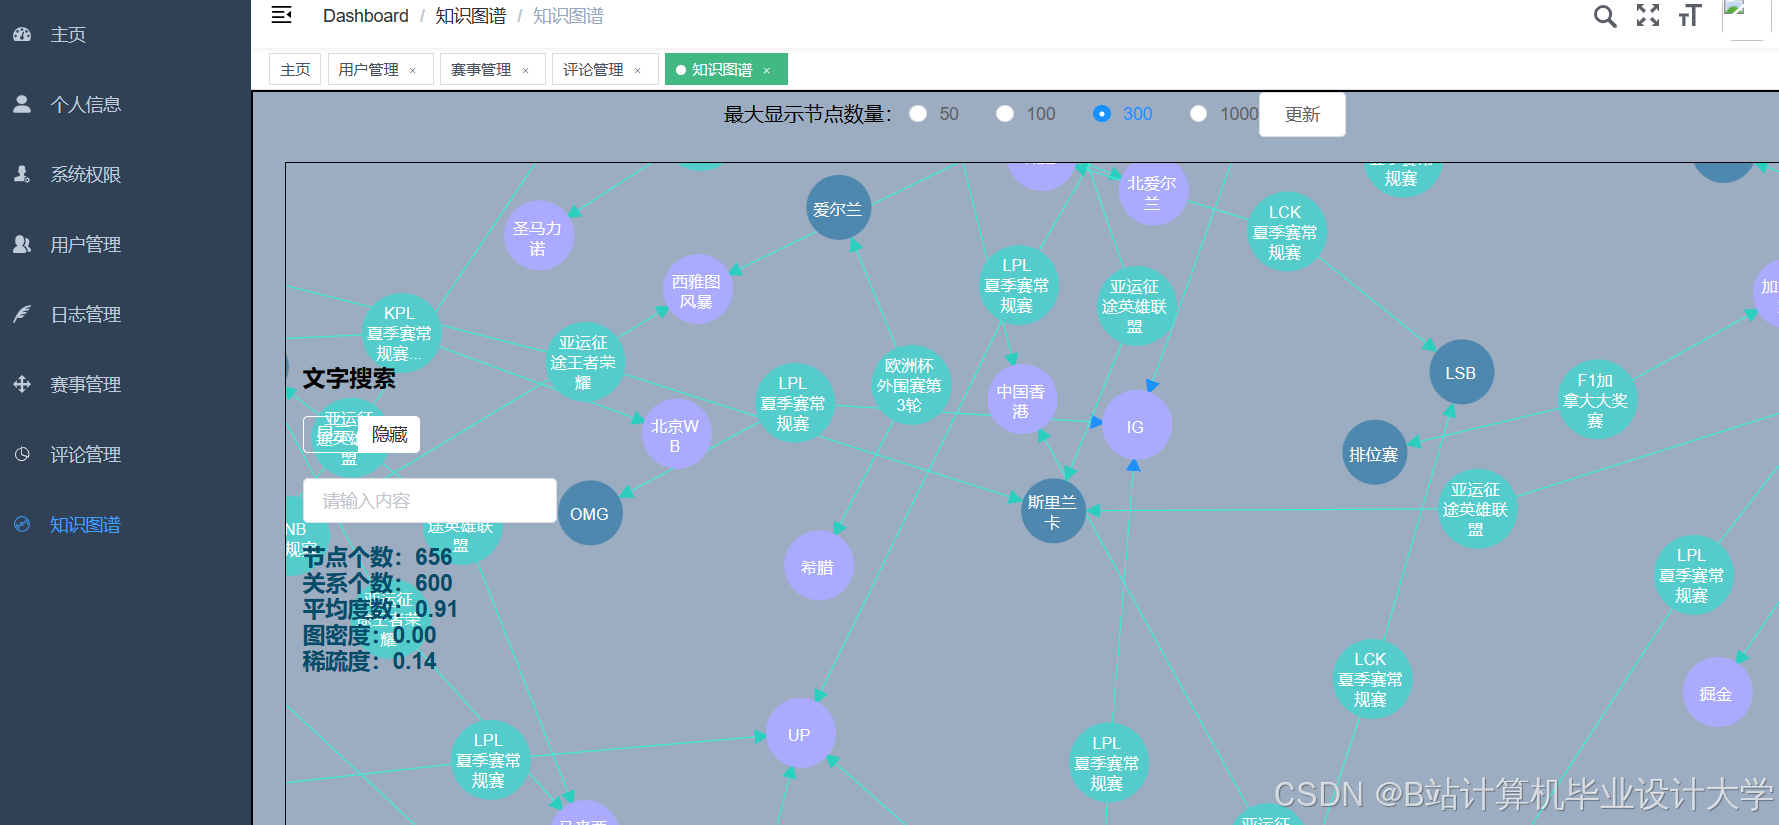Select the 圣马力诺 graph node
The height and width of the screenshot is (825, 1779).
coord(538,237)
